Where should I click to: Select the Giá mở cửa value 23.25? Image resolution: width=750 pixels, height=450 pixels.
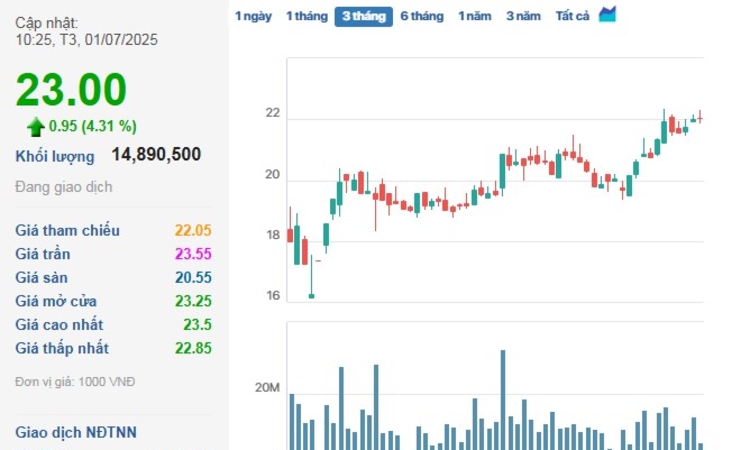[x=193, y=301]
